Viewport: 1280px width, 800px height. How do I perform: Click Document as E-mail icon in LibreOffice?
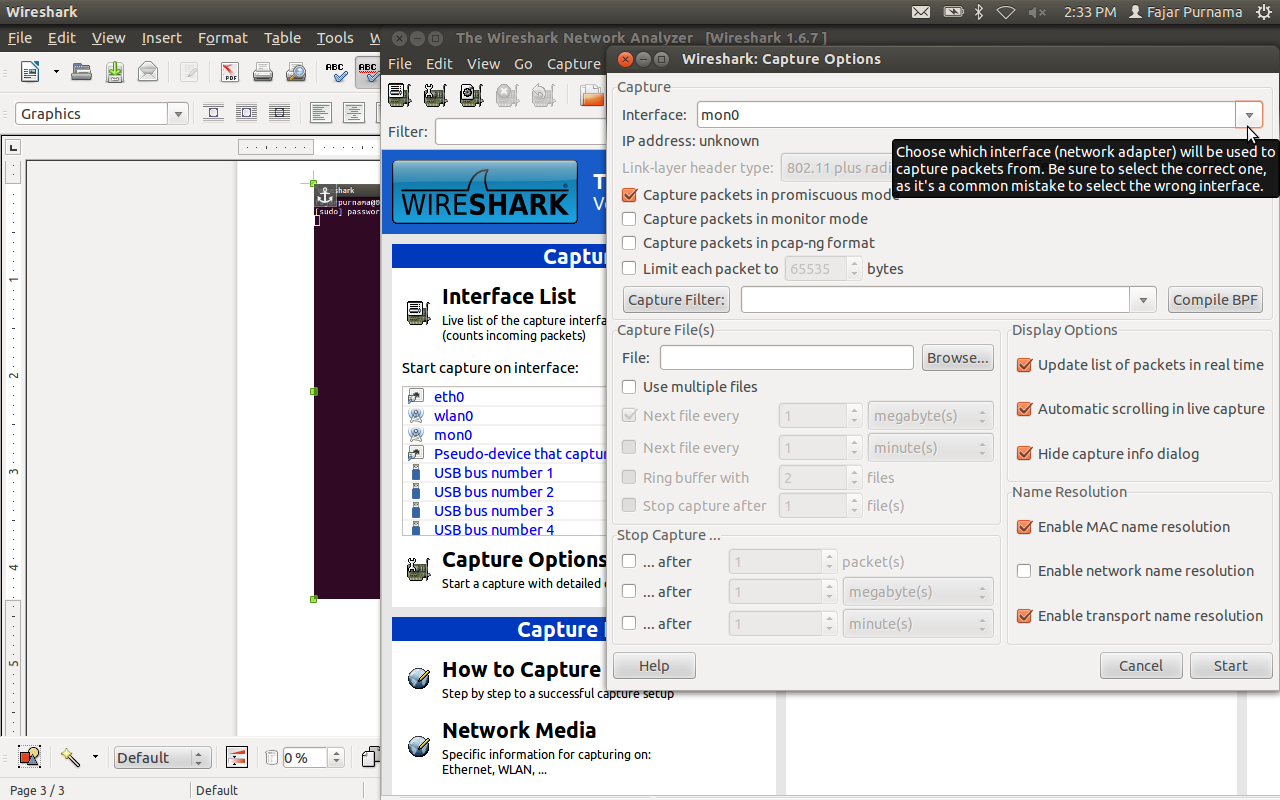(148, 72)
